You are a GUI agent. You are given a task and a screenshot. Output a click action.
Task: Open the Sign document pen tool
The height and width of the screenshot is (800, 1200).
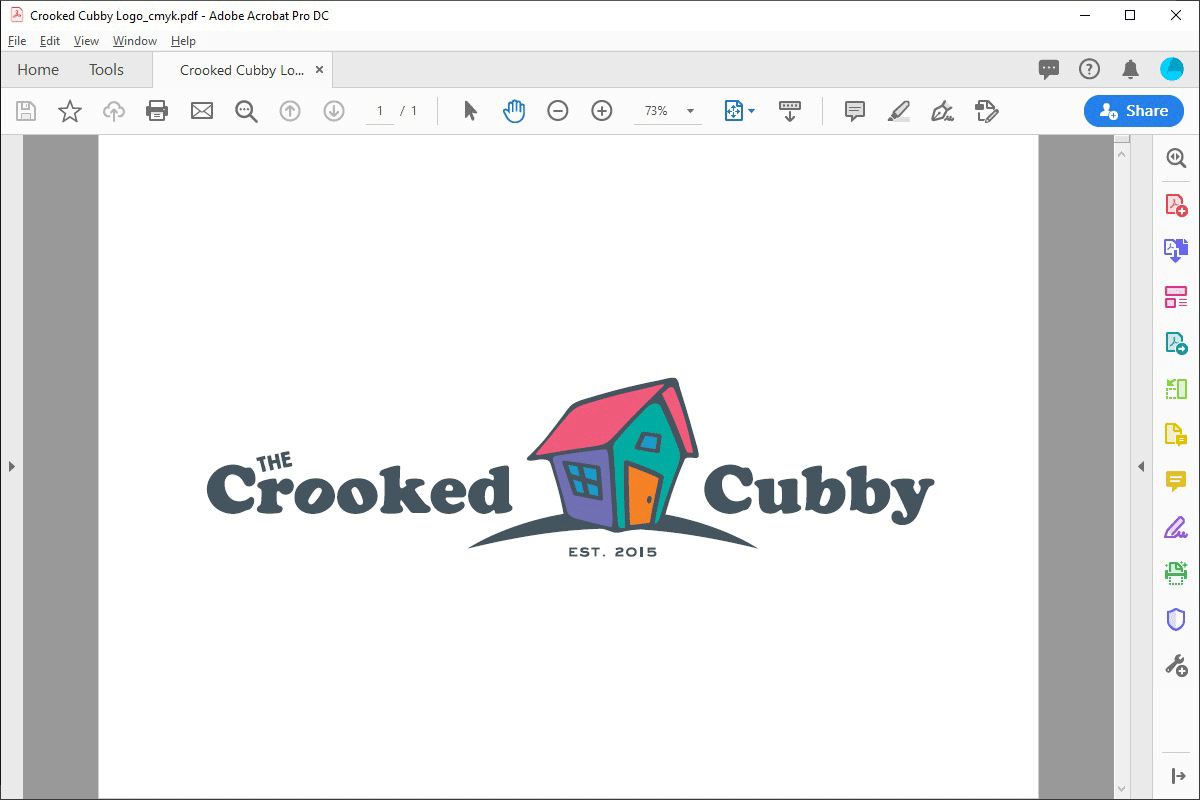[942, 111]
